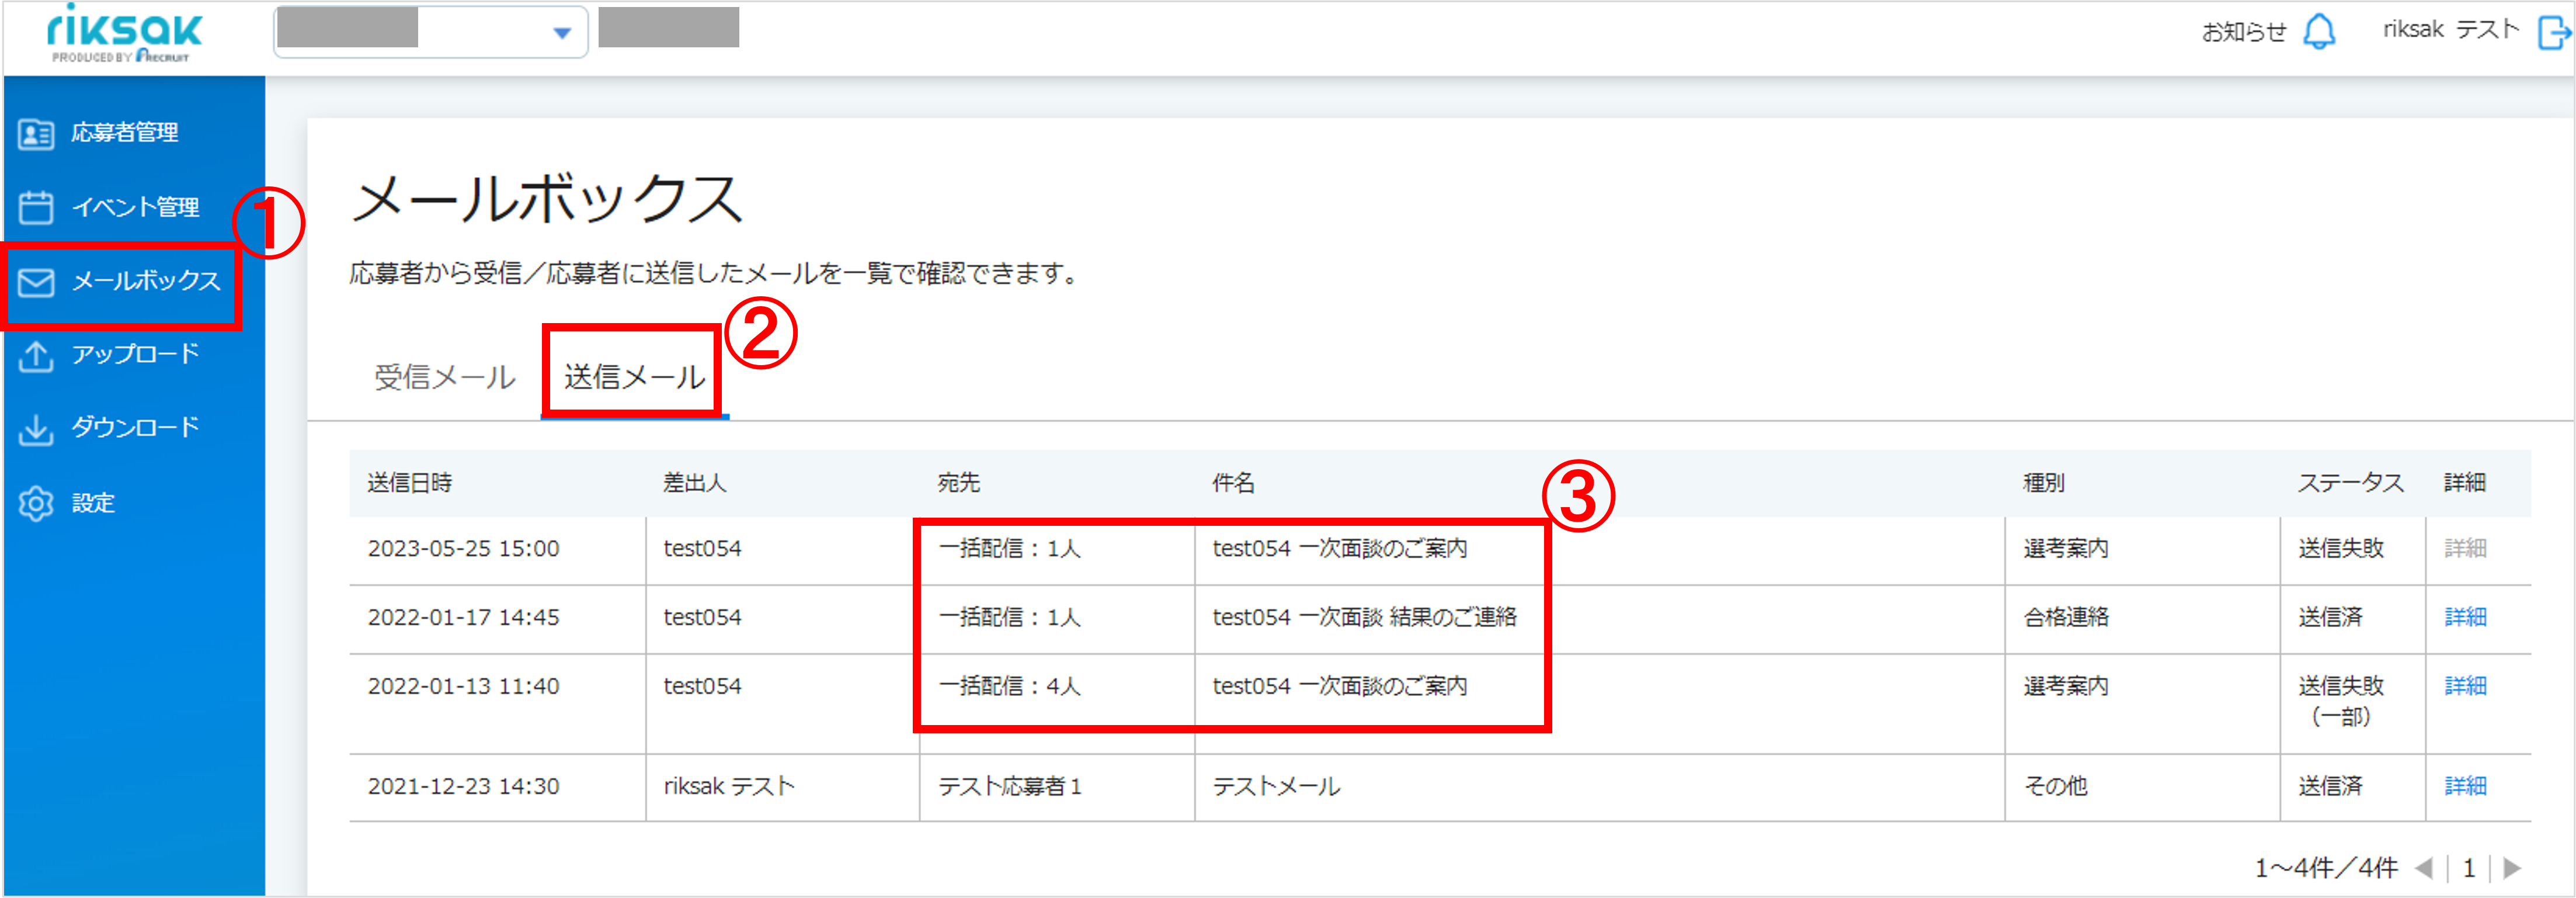Select page 1 in pagination
2576x898 pixels.
coord(2468,868)
